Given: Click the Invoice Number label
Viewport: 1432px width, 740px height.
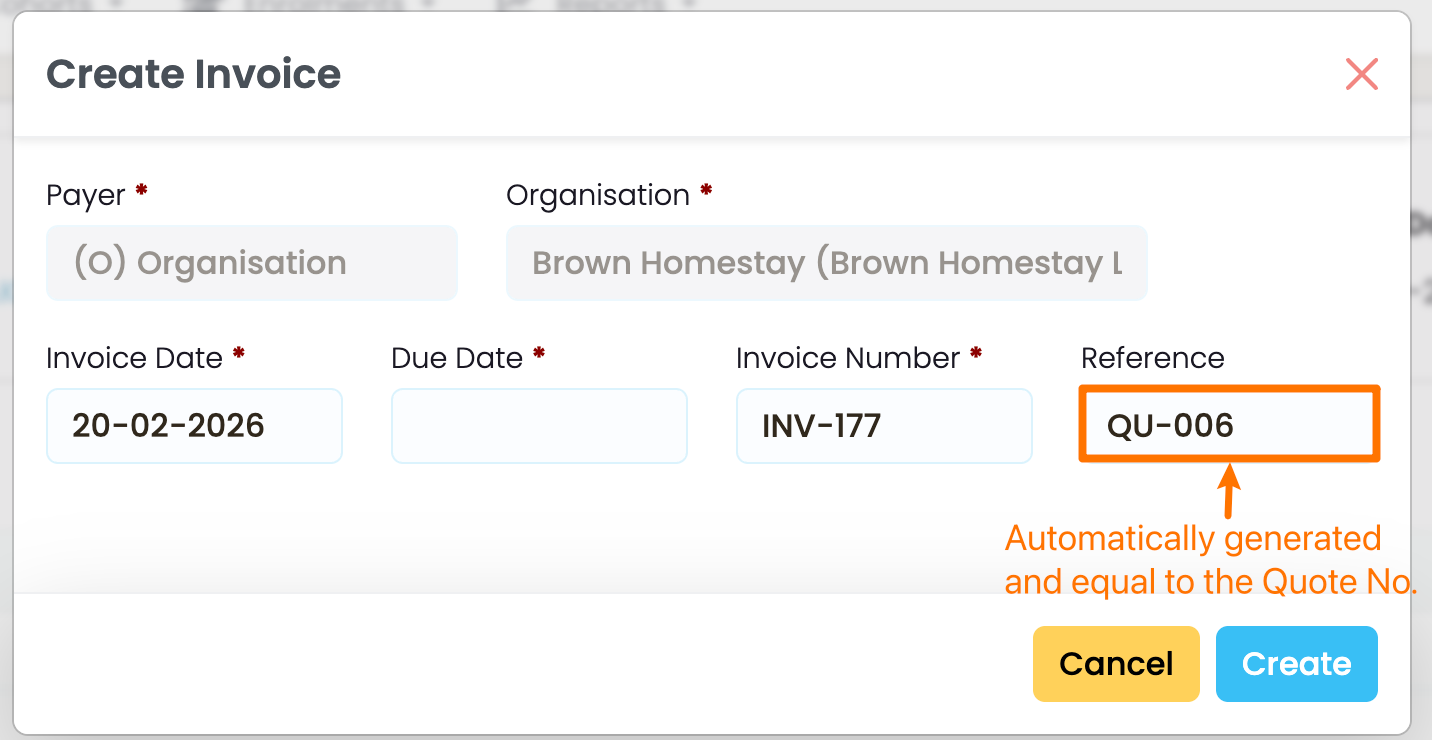Looking at the screenshot, I should 848,358.
